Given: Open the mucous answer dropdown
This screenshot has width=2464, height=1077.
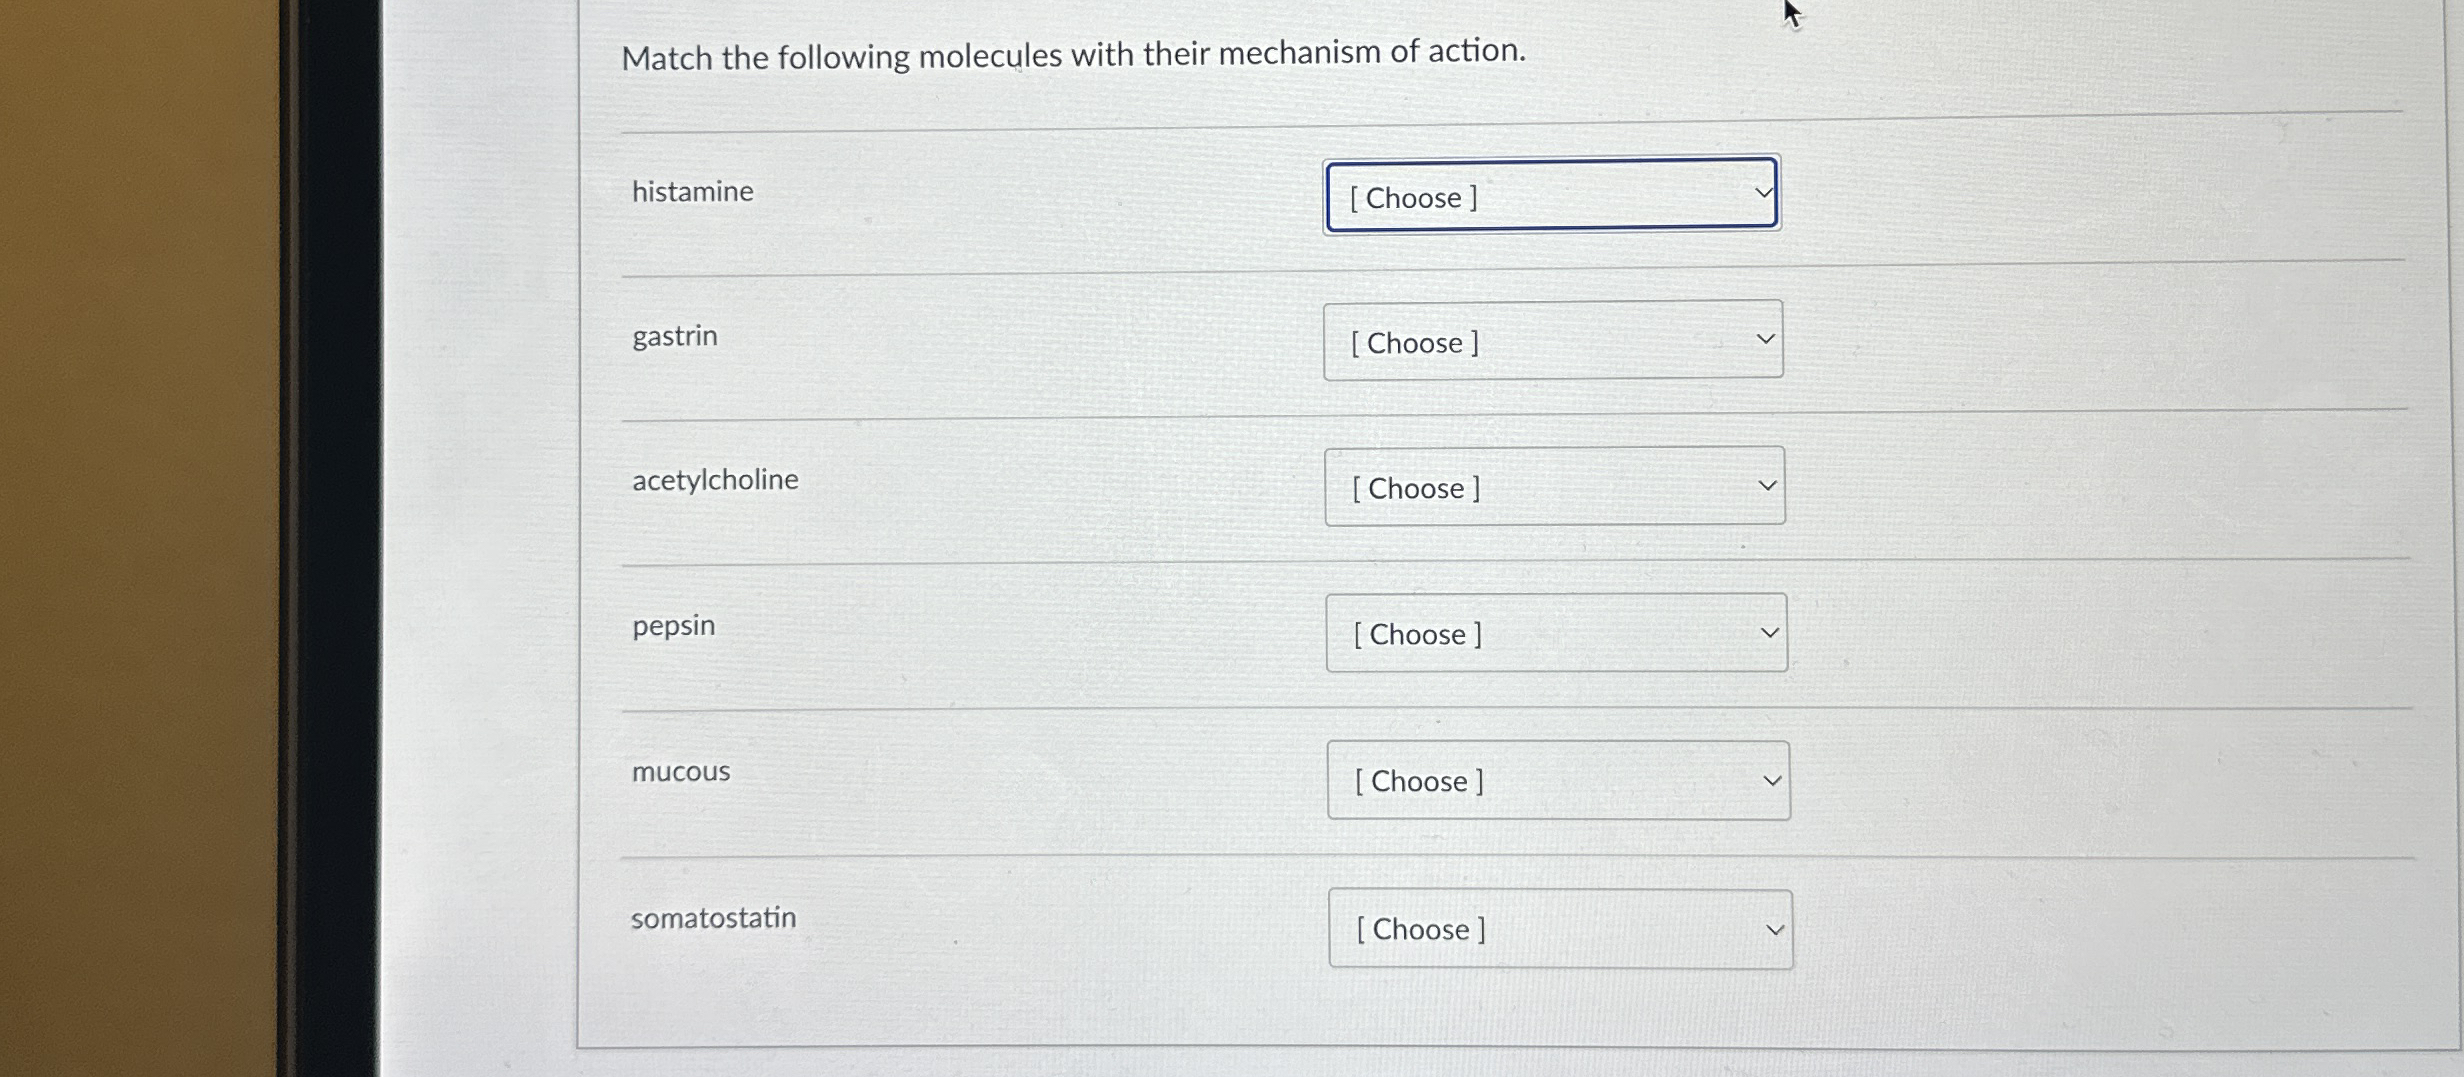Looking at the screenshot, I should pyautogui.click(x=1558, y=780).
